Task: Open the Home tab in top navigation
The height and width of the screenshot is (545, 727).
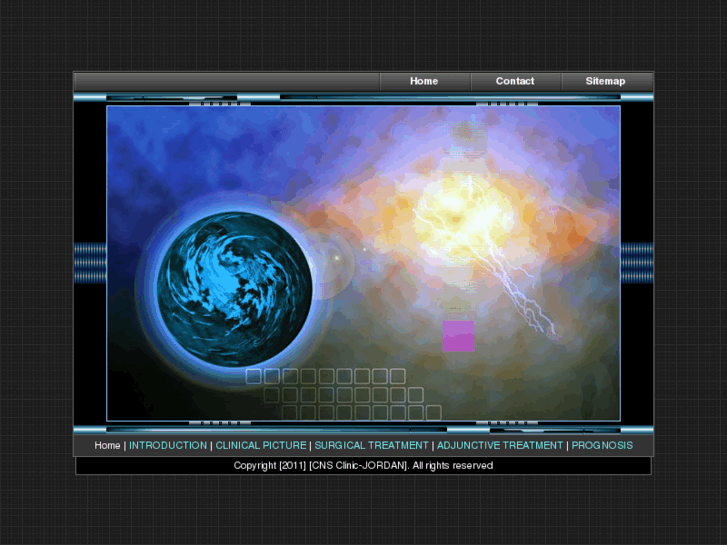Action: [425, 82]
